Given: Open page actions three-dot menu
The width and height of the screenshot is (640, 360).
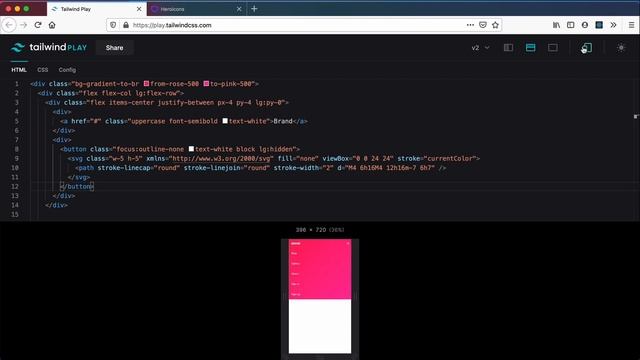Looking at the screenshot, I should 470,25.
